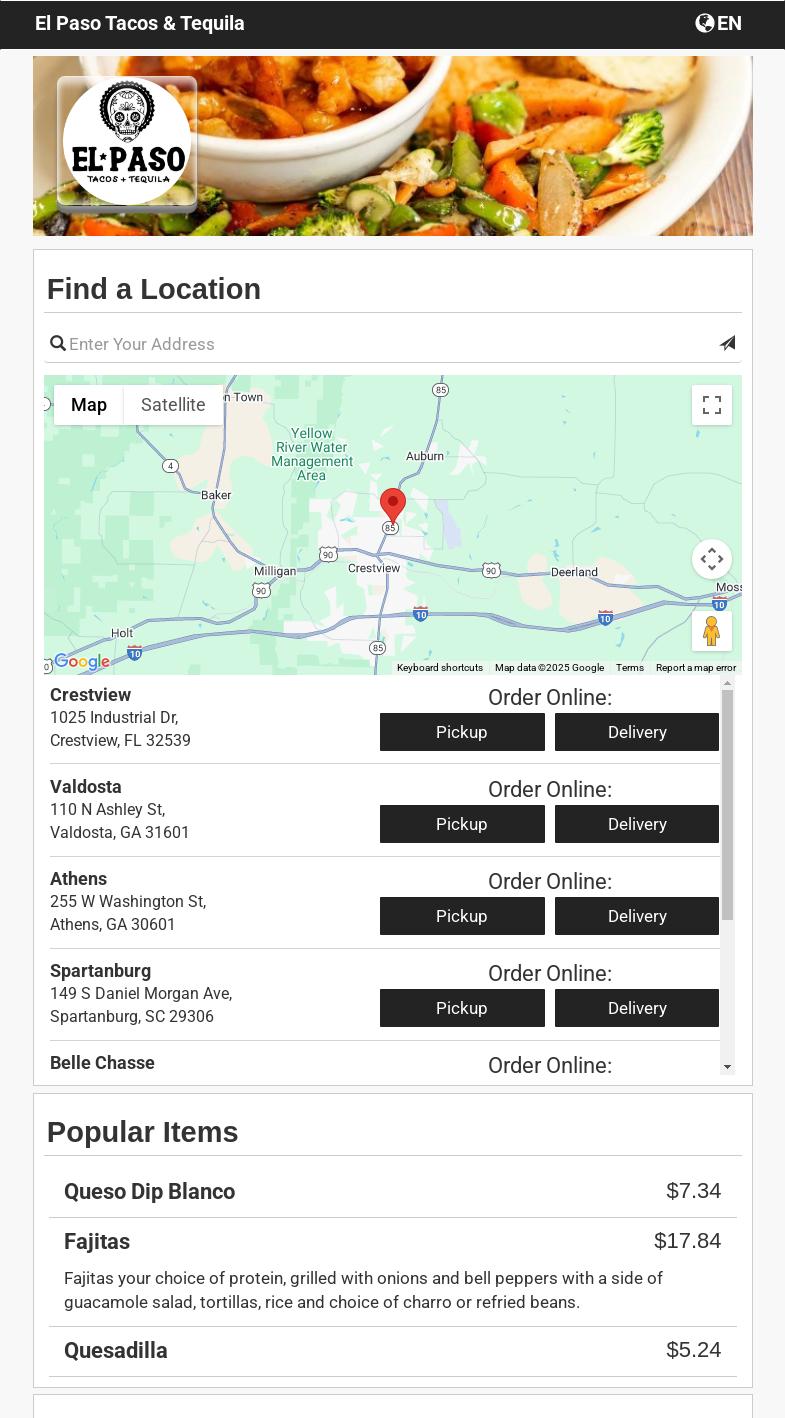Open the Queso Dip Blanco item
The height and width of the screenshot is (1418, 785).
point(150,1192)
